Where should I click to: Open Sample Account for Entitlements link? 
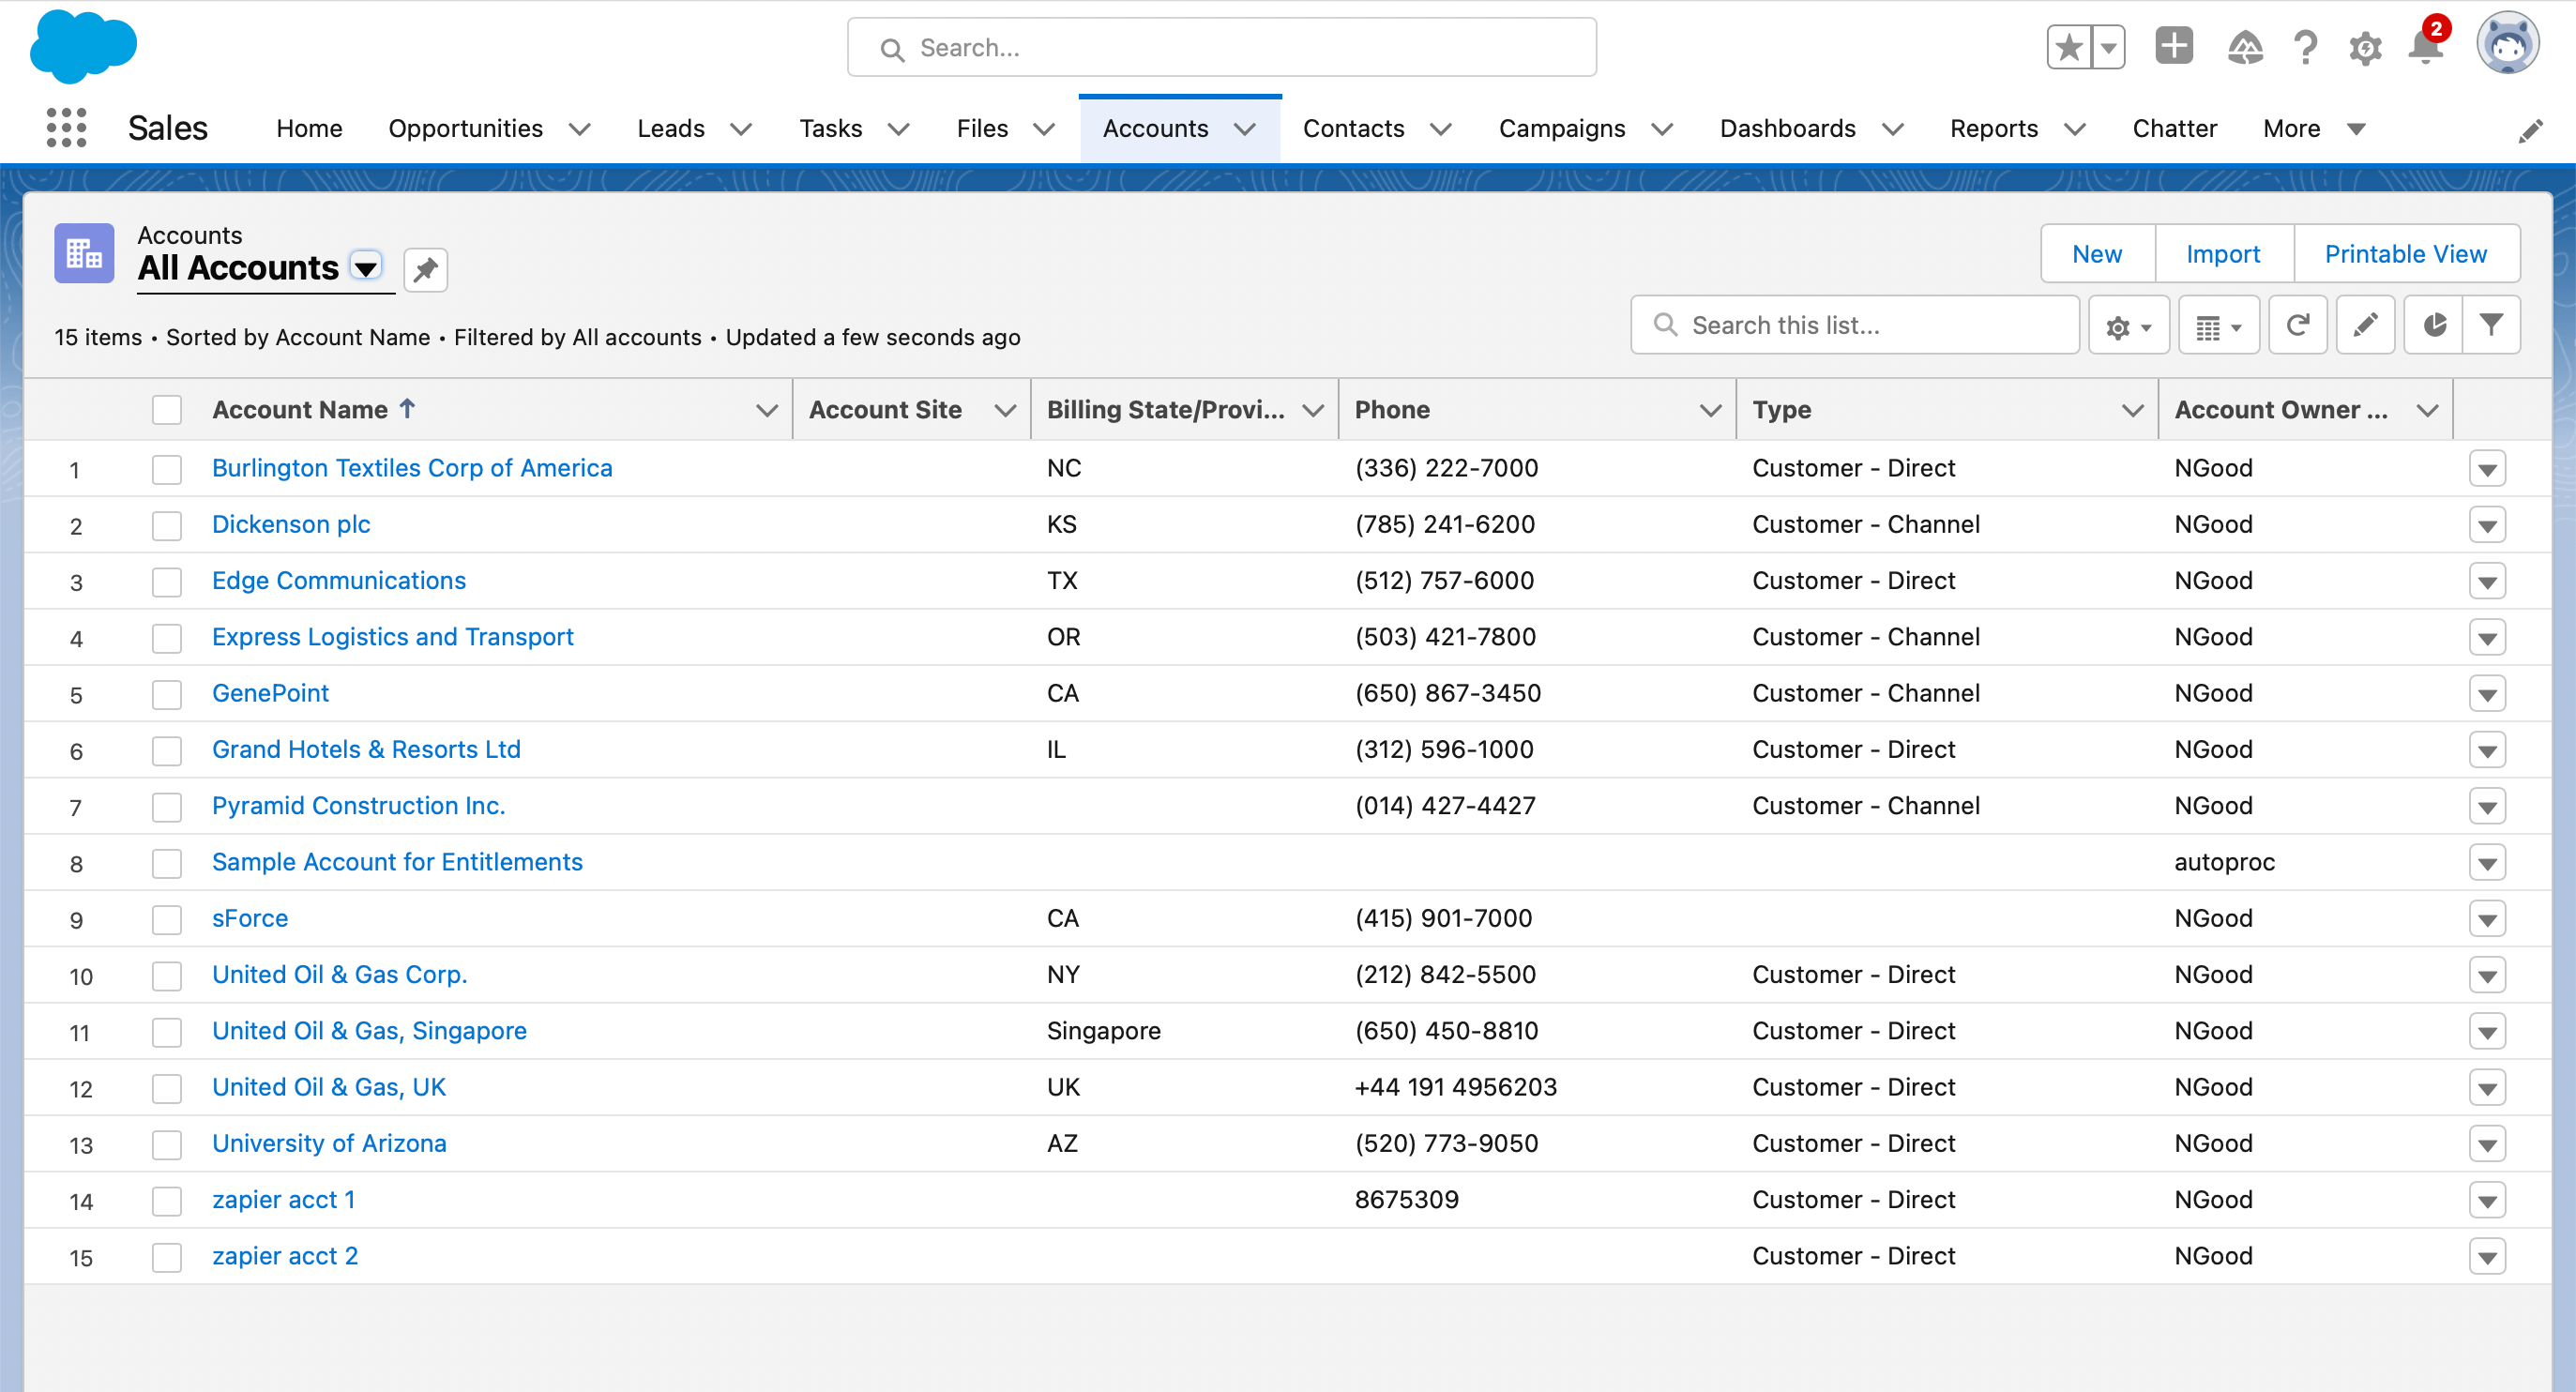click(x=397, y=862)
